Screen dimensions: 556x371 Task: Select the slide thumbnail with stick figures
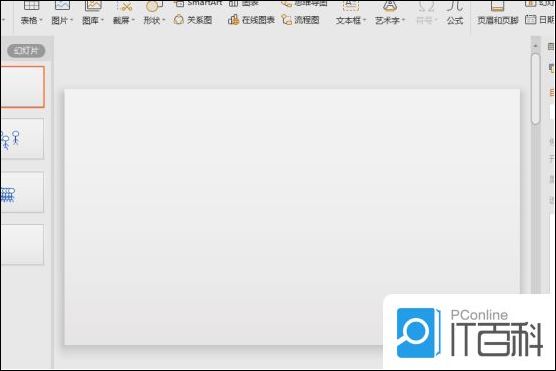pos(22,139)
